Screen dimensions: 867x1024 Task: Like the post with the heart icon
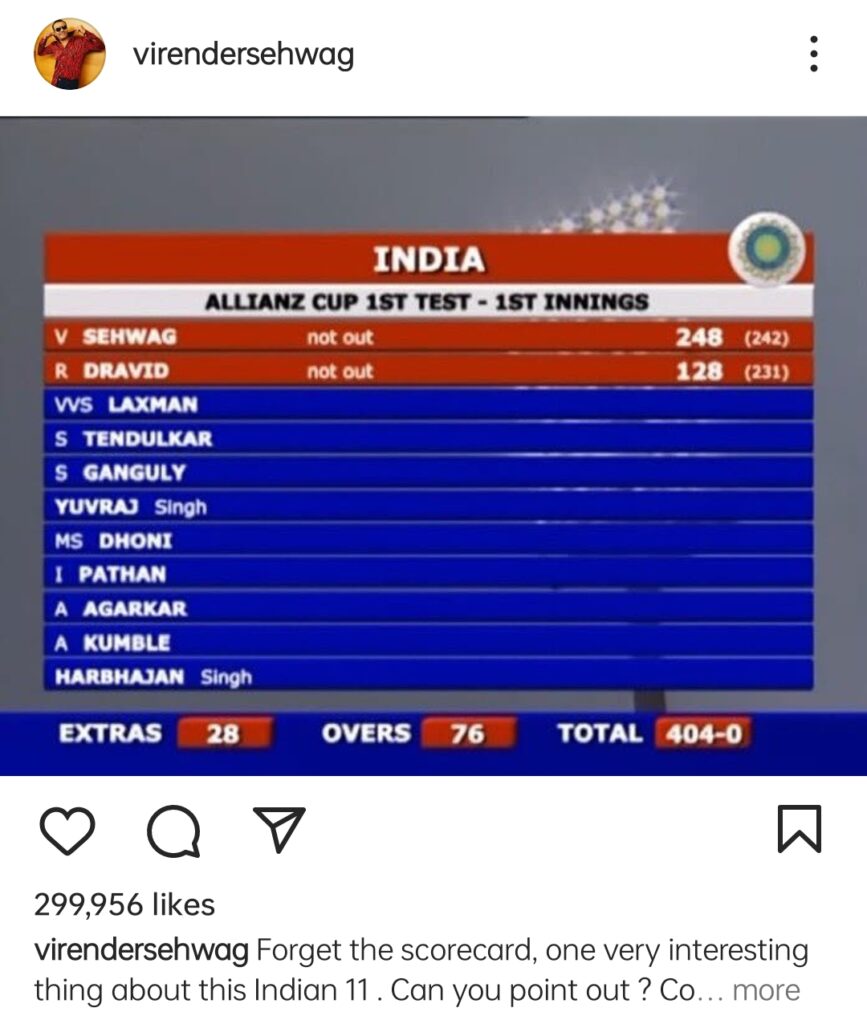tap(67, 831)
